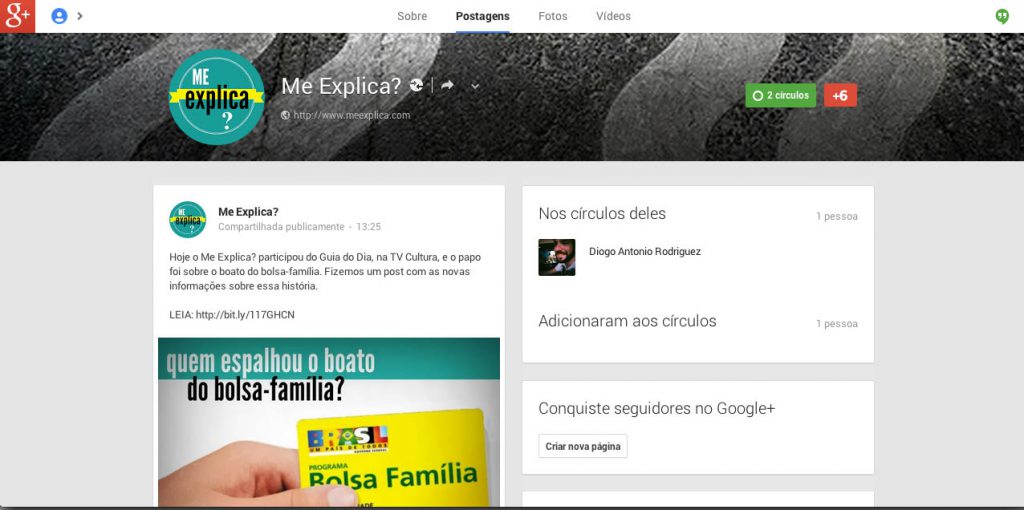Click the large Me Explica profile logo
1024x510 pixels.
coord(216,97)
